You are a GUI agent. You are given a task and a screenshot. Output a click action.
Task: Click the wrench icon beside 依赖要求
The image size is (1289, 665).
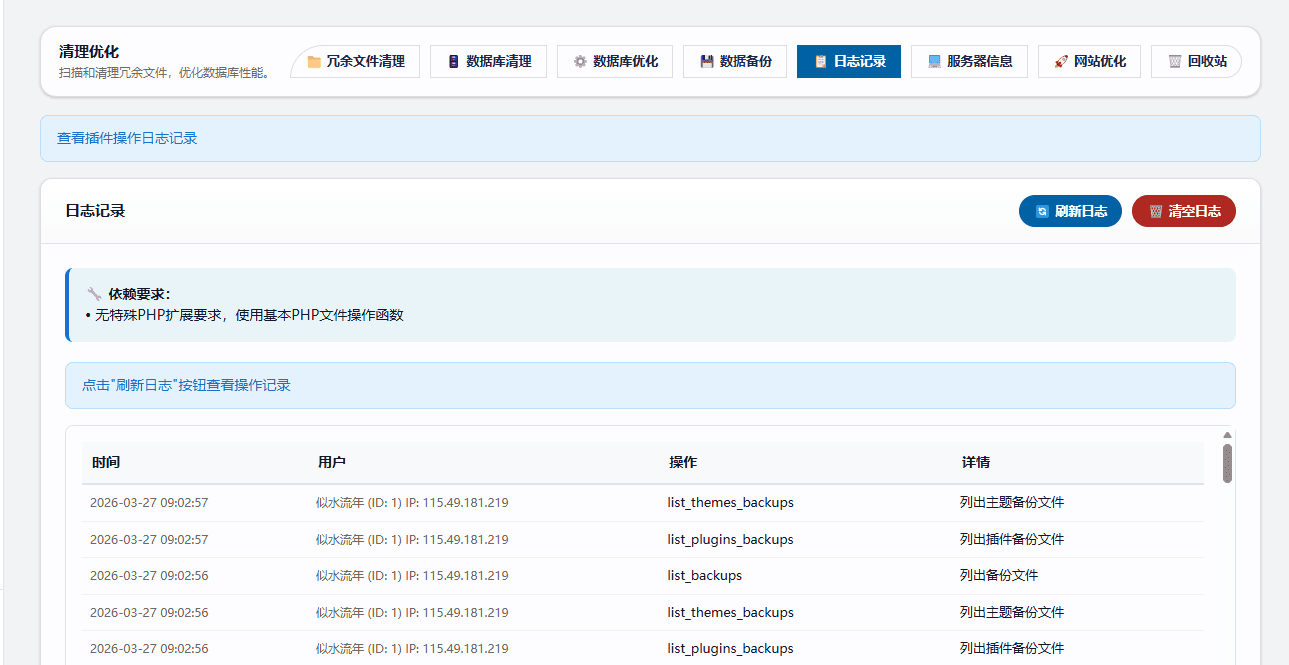(x=94, y=294)
